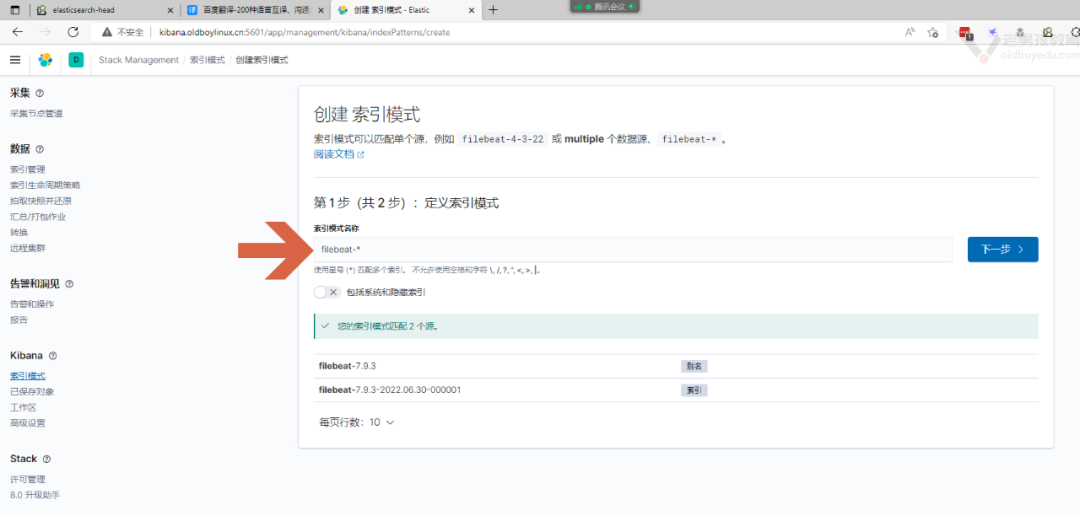This screenshot has width=1080, height=516.
Task: Open 采集节点管道 in sidebar
Action: coord(37,114)
